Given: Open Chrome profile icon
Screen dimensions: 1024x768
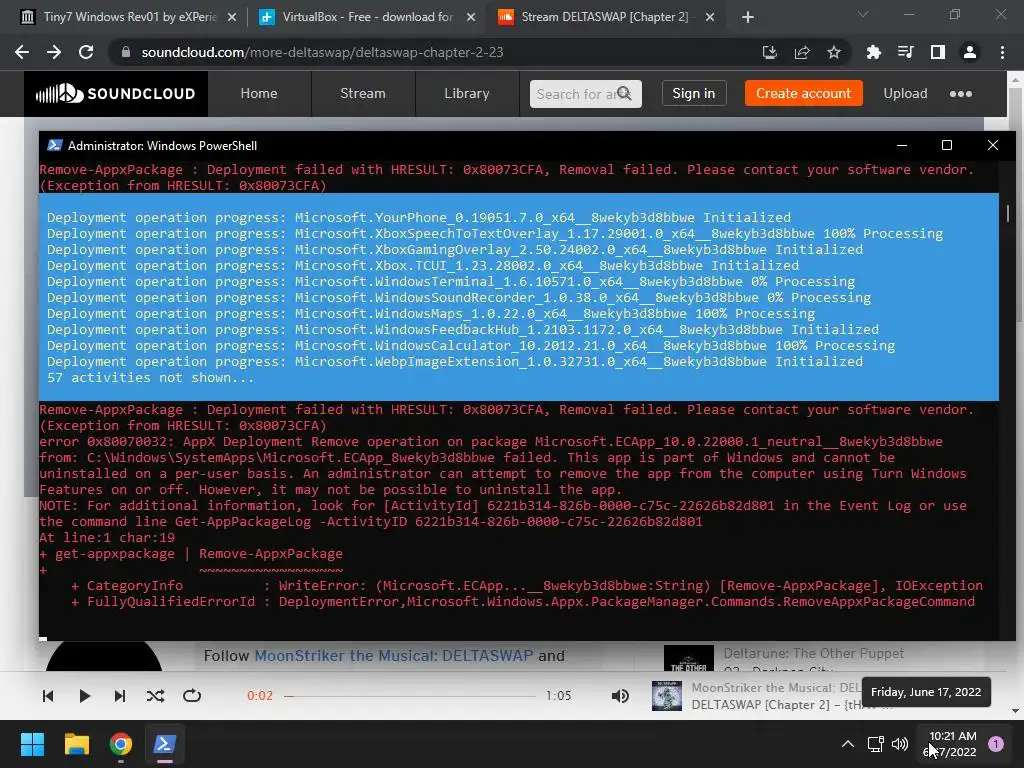Looking at the screenshot, I should (970, 52).
